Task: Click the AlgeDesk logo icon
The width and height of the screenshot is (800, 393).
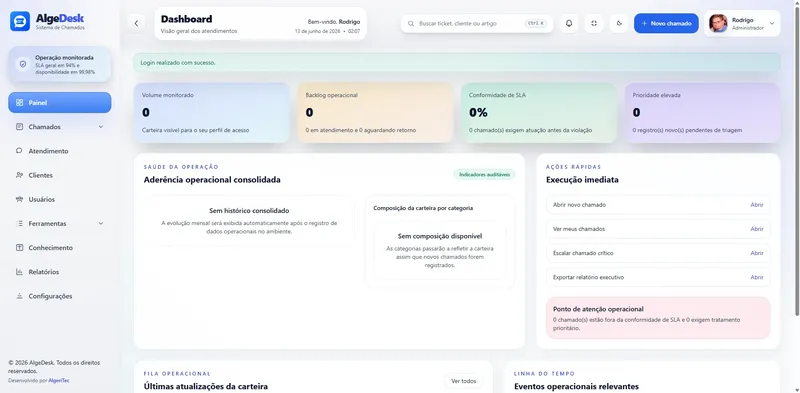Action: [20, 21]
